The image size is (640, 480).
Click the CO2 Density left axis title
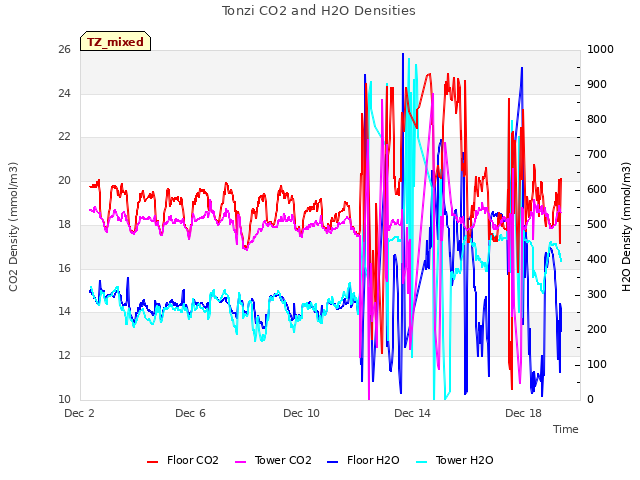[13, 227]
